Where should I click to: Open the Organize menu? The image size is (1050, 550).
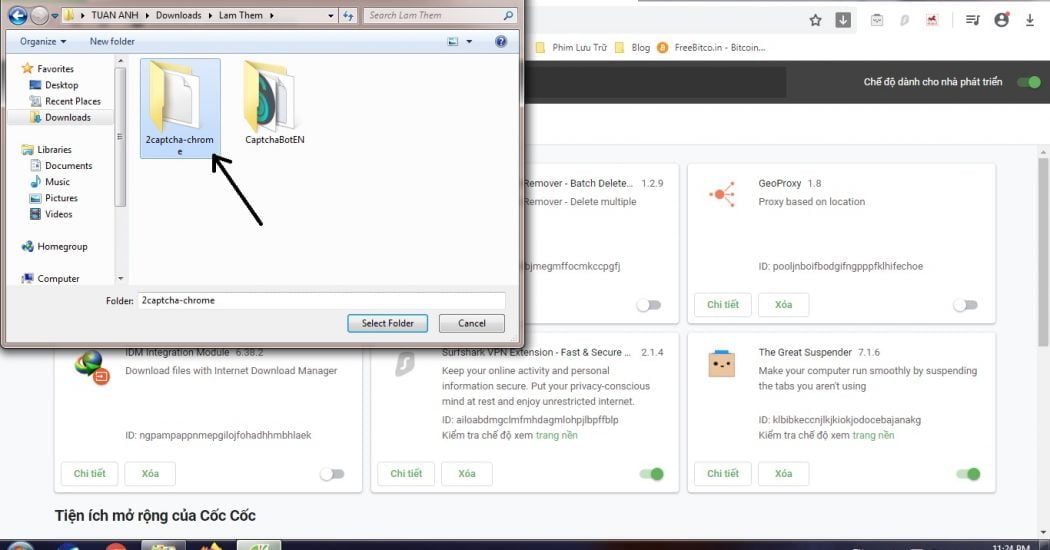[x=43, y=42]
